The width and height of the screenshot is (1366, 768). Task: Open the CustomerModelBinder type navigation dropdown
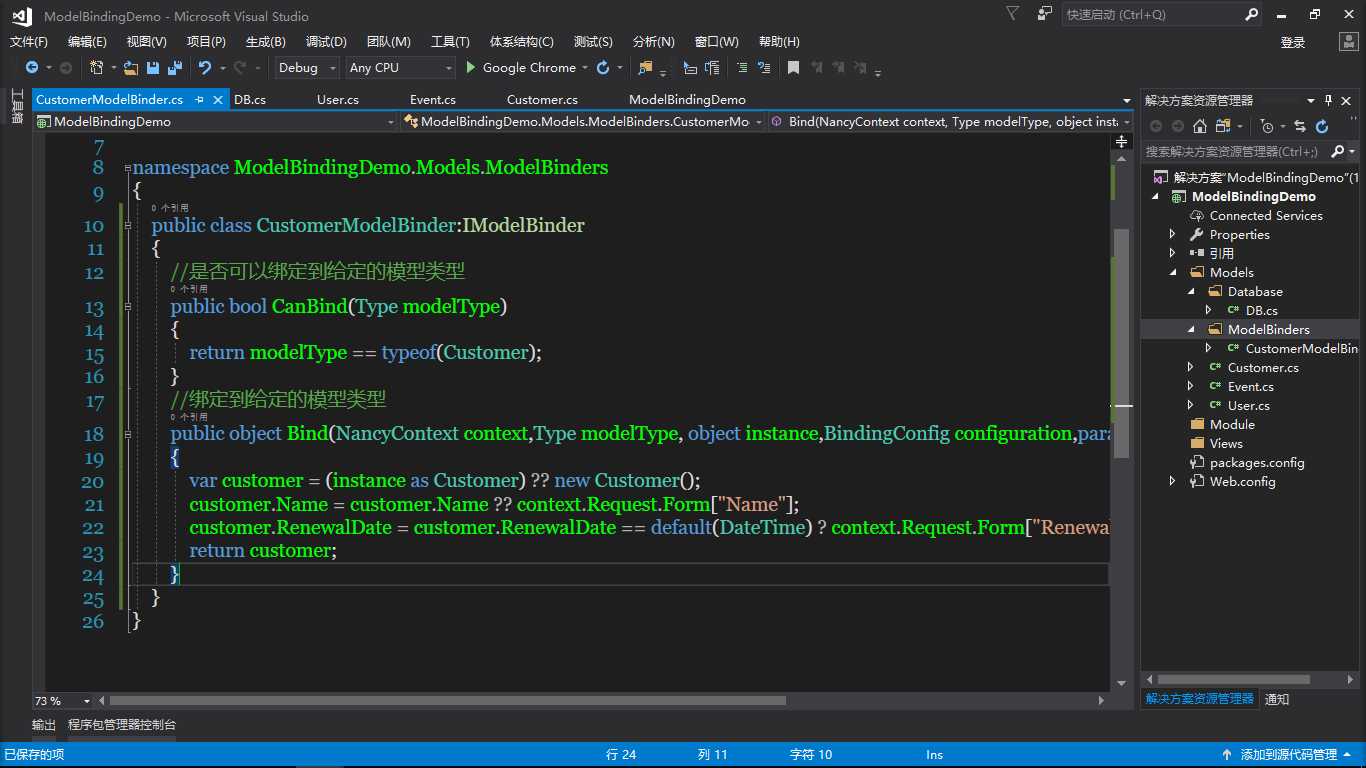583,122
